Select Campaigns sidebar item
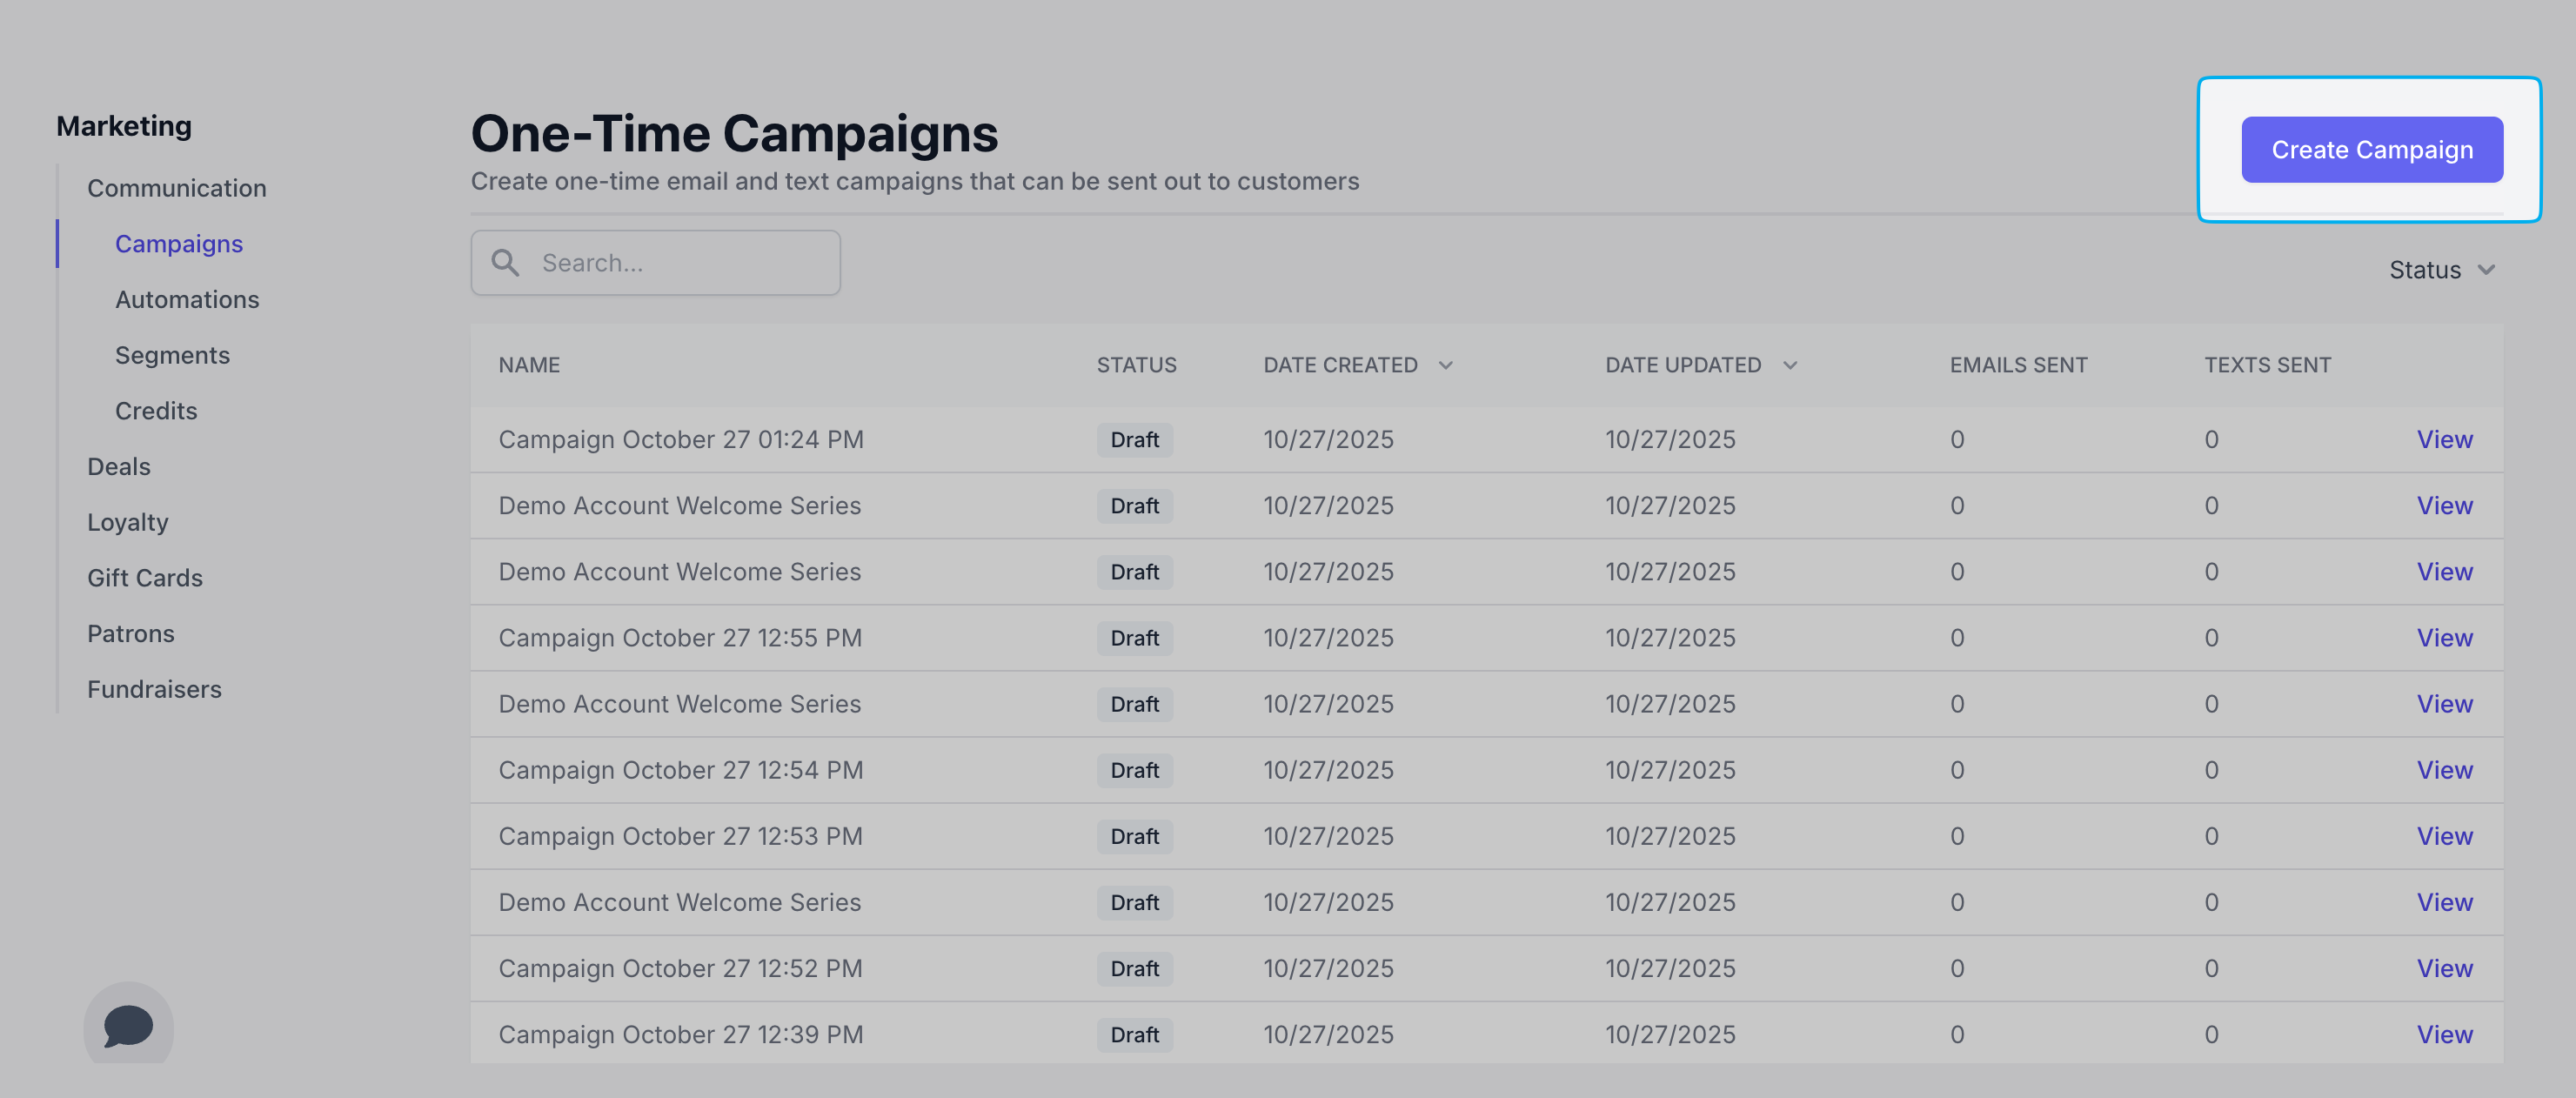The height and width of the screenshot is (1098, 2576). tap(179, 244)
